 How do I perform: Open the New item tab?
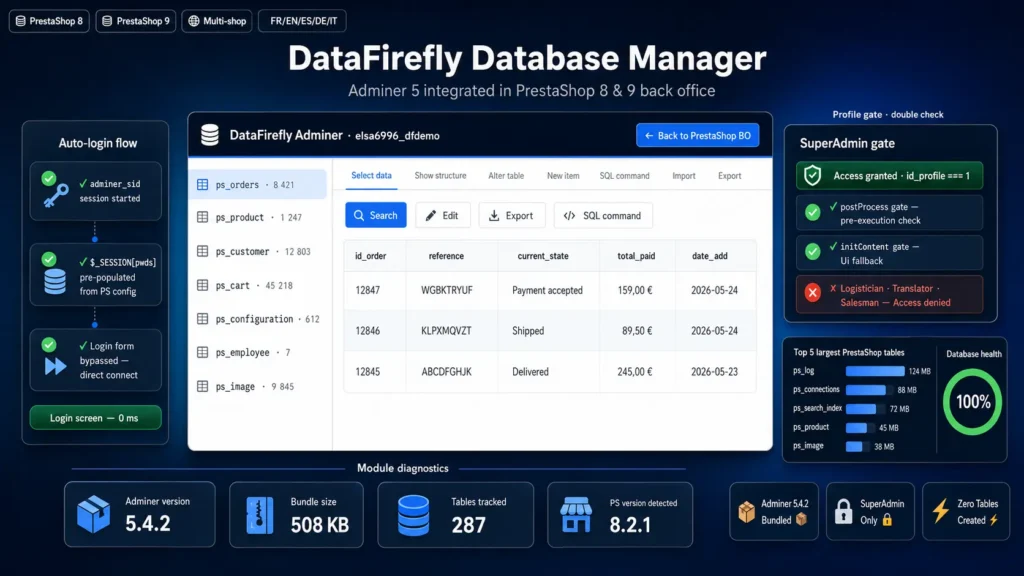coord(563,176)
